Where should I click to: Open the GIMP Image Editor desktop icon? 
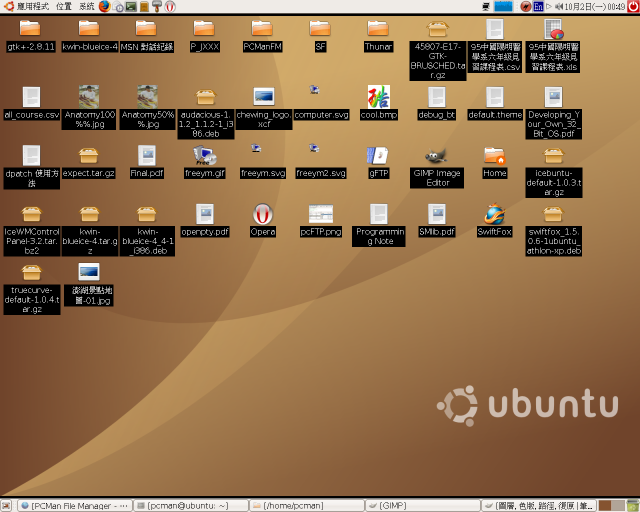pos(436,156)
